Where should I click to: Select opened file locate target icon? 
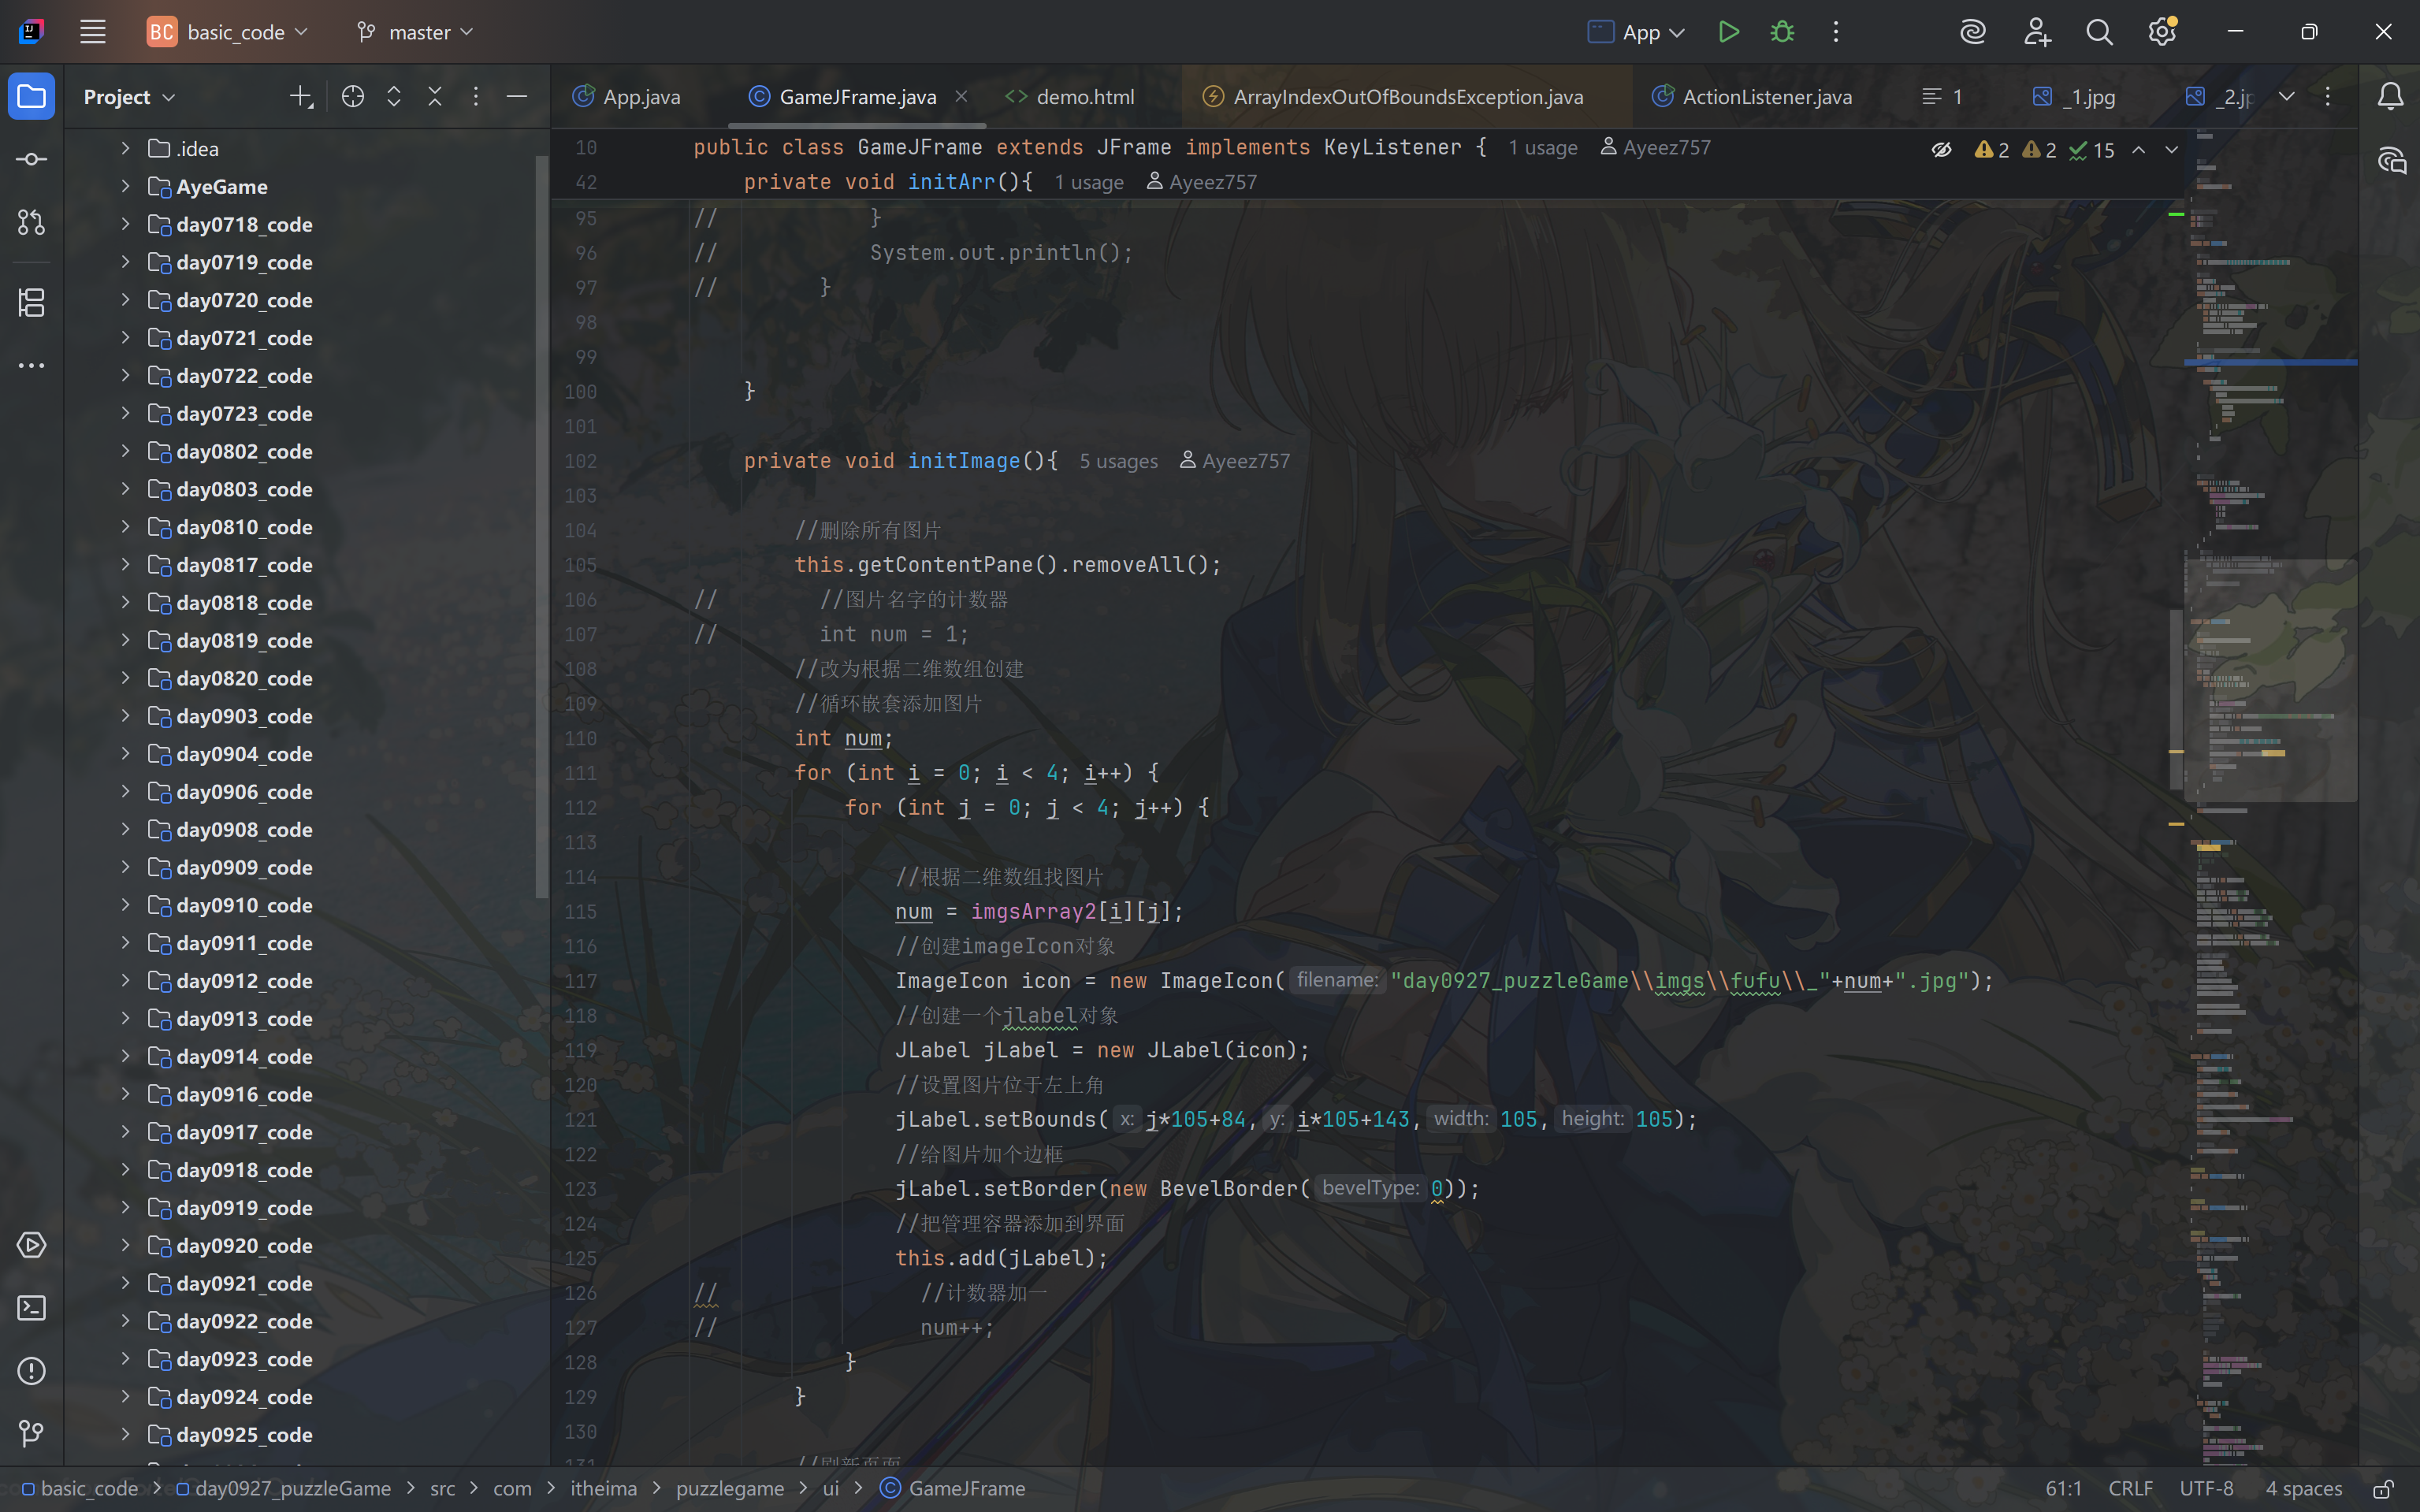pos(352,96)
